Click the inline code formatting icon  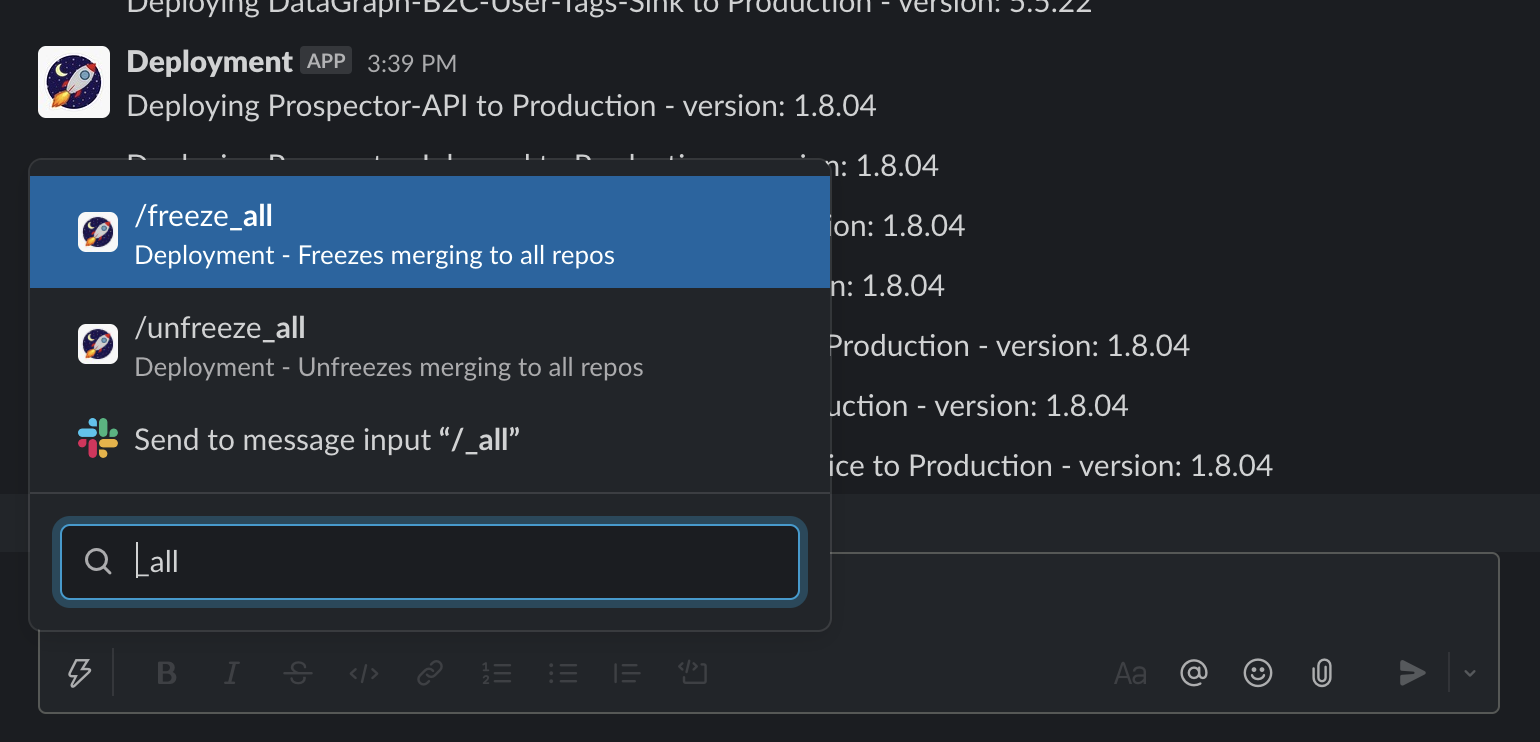click(363, 673)
